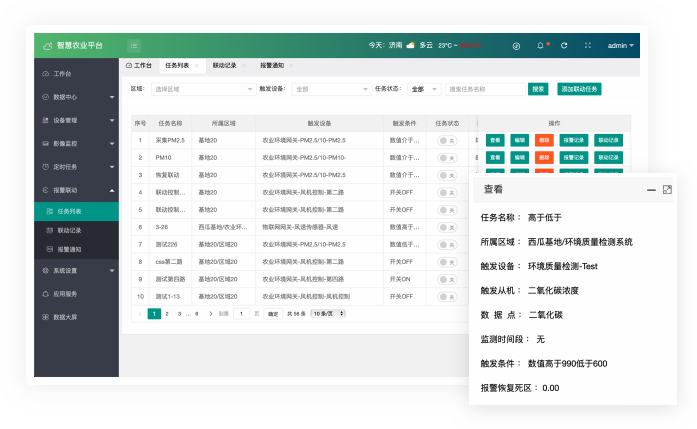Screen dimensions: 697x429
Task: Click the refresh icon in header
Action: tap(564, 46)
